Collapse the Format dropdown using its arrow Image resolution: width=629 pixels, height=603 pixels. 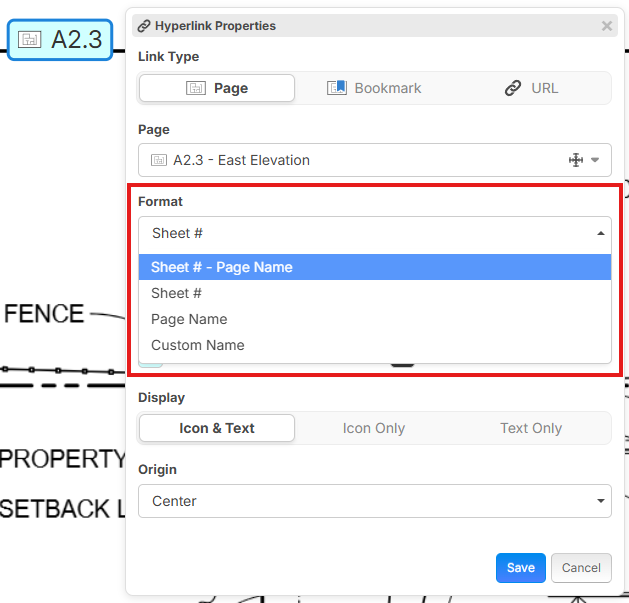pos(600,233)
